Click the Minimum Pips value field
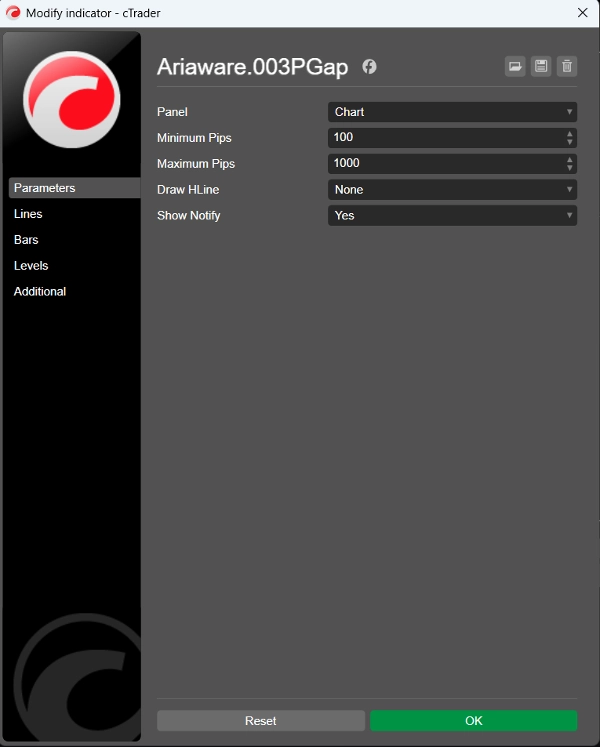 445,138
